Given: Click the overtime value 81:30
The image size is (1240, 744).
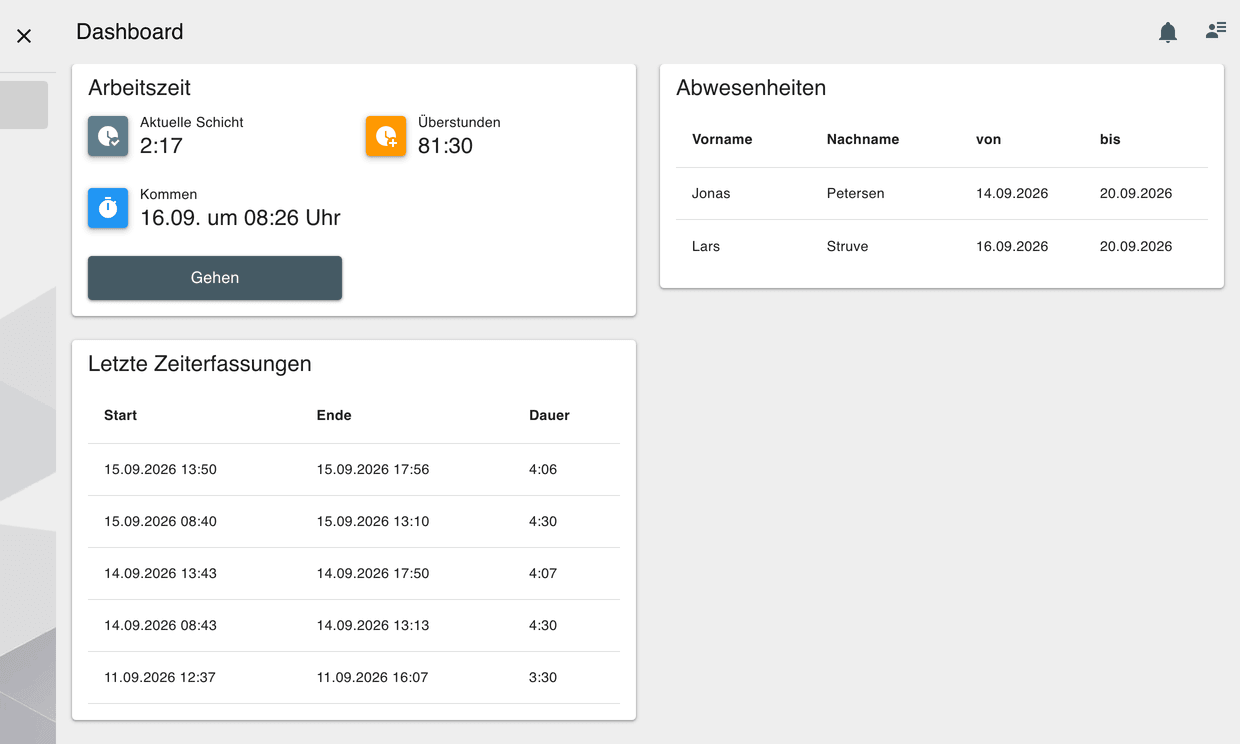Looking at the screenshot, I should [x=445, y=146].
